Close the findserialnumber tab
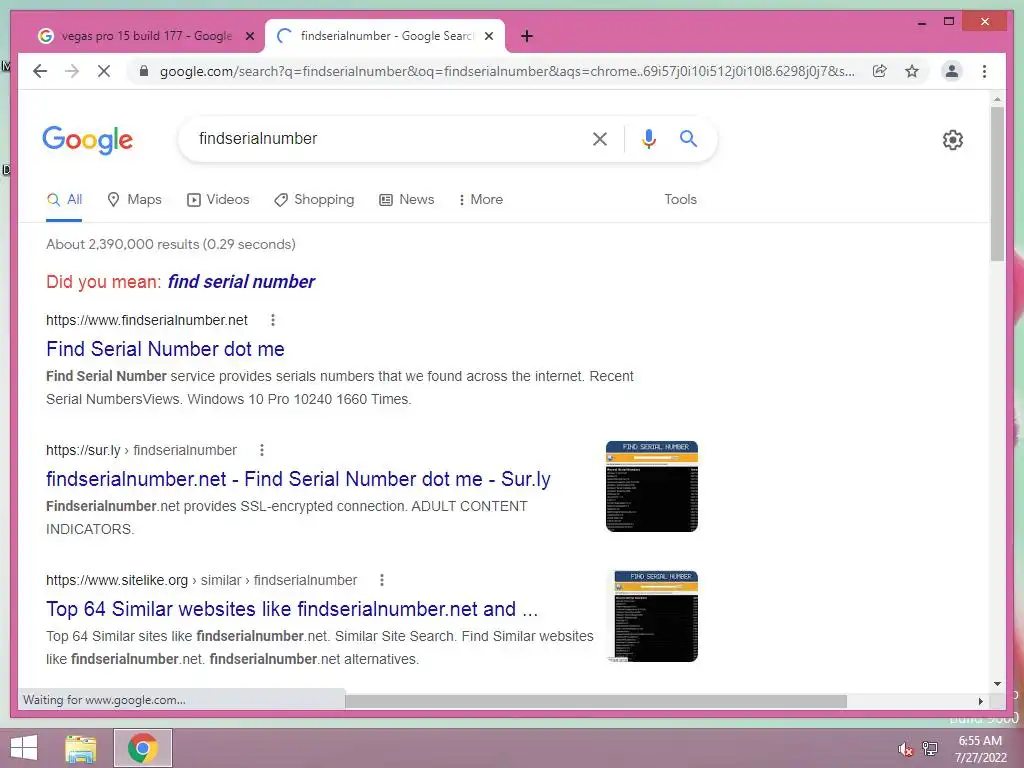Screen dimensions: 1024x768 point(488,36)
